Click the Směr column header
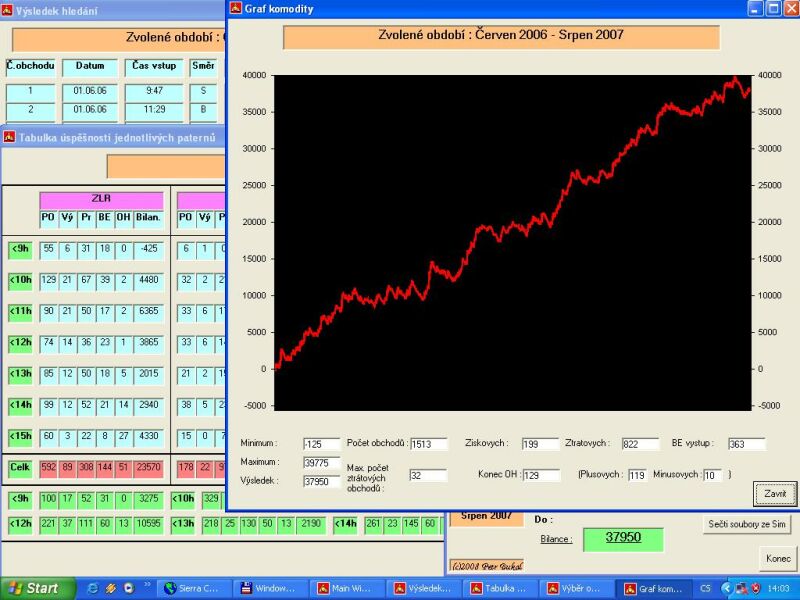Screen dimensions: 800x600 tap(203, 67)
